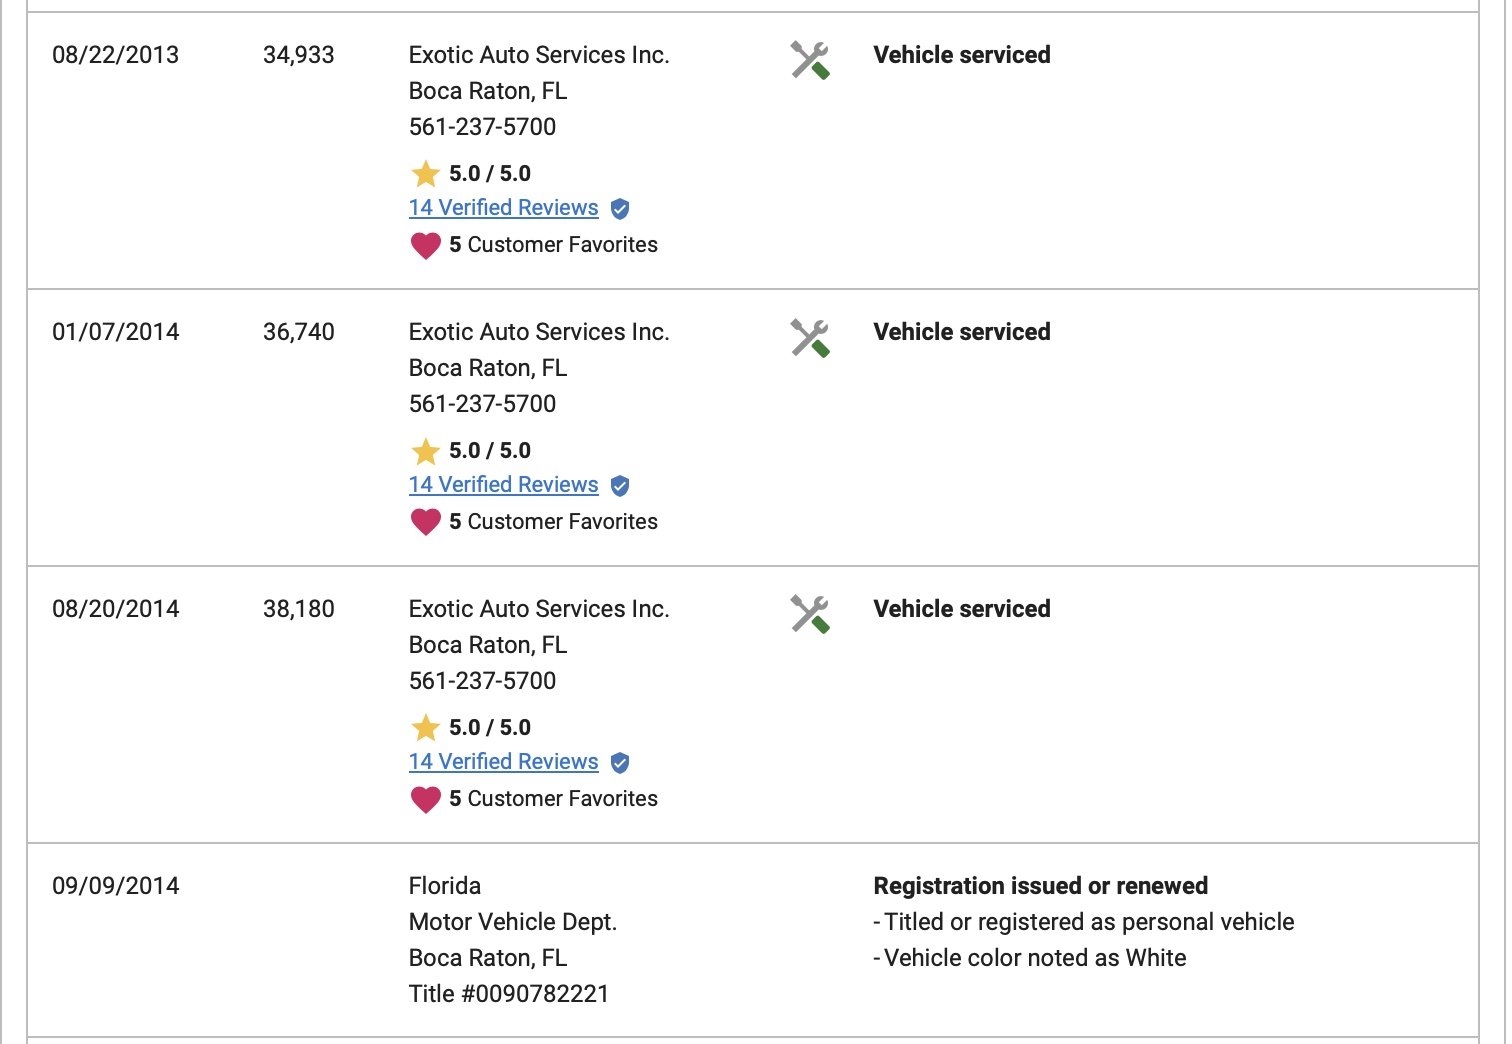1512x1044 pixels.
Task: Click the heart favorites icon in 01/07/2014 entry
Action: point(425,522)
